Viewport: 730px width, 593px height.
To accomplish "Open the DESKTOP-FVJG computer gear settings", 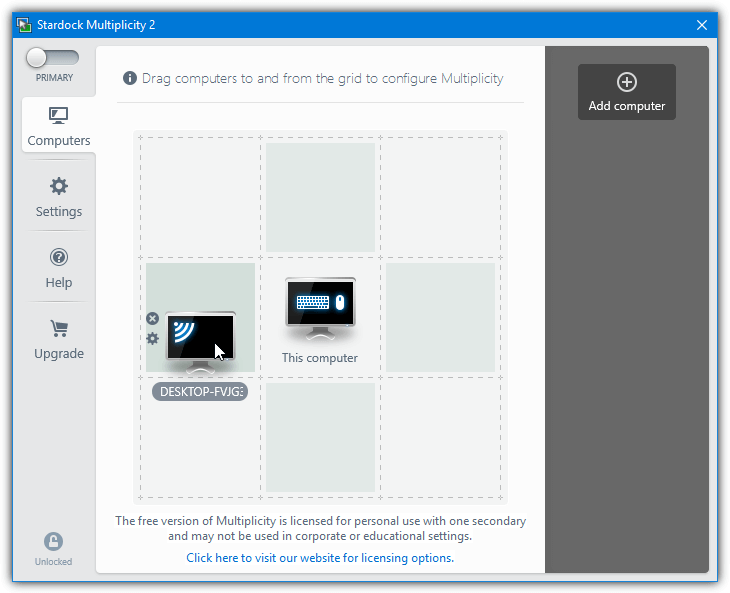I will pyautogui.click(x=152, y=338).
